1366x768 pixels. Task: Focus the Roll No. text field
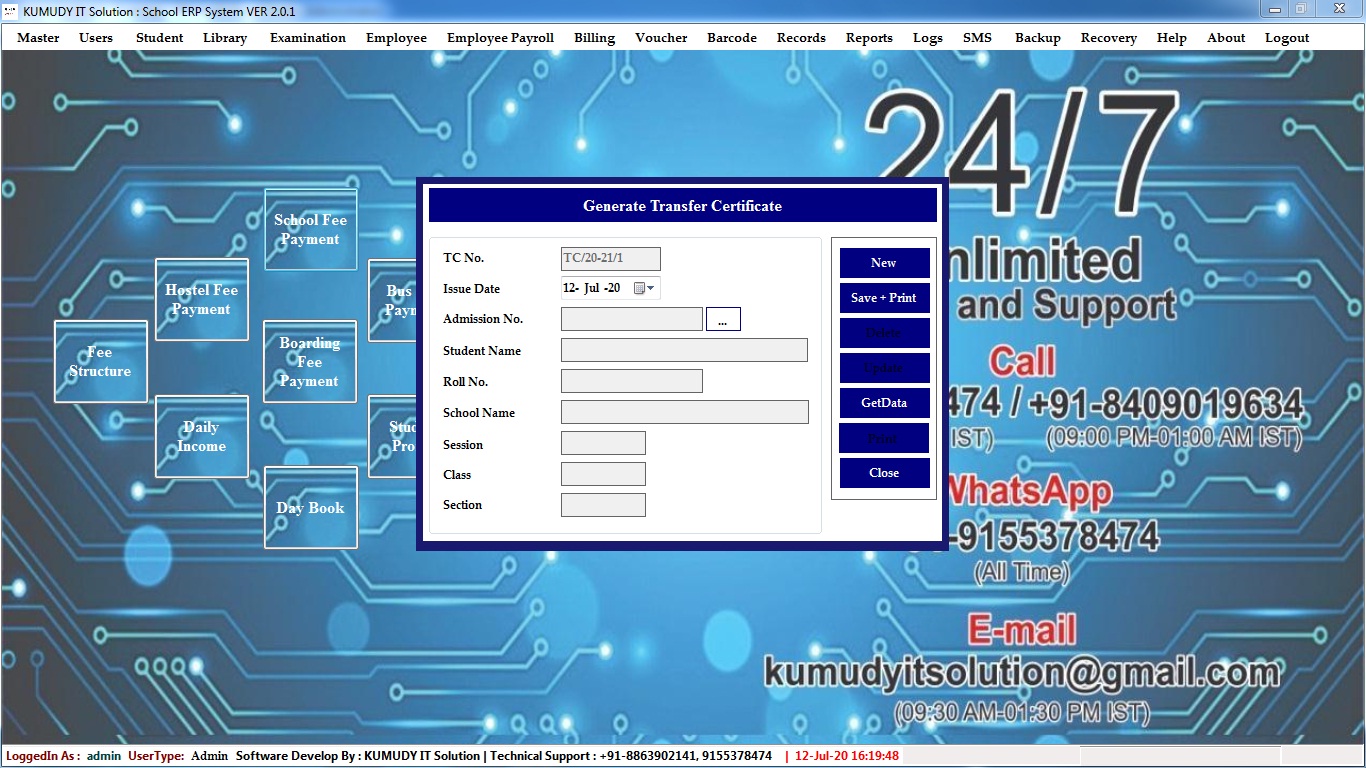pyautogui.click(x=631, y=381)
